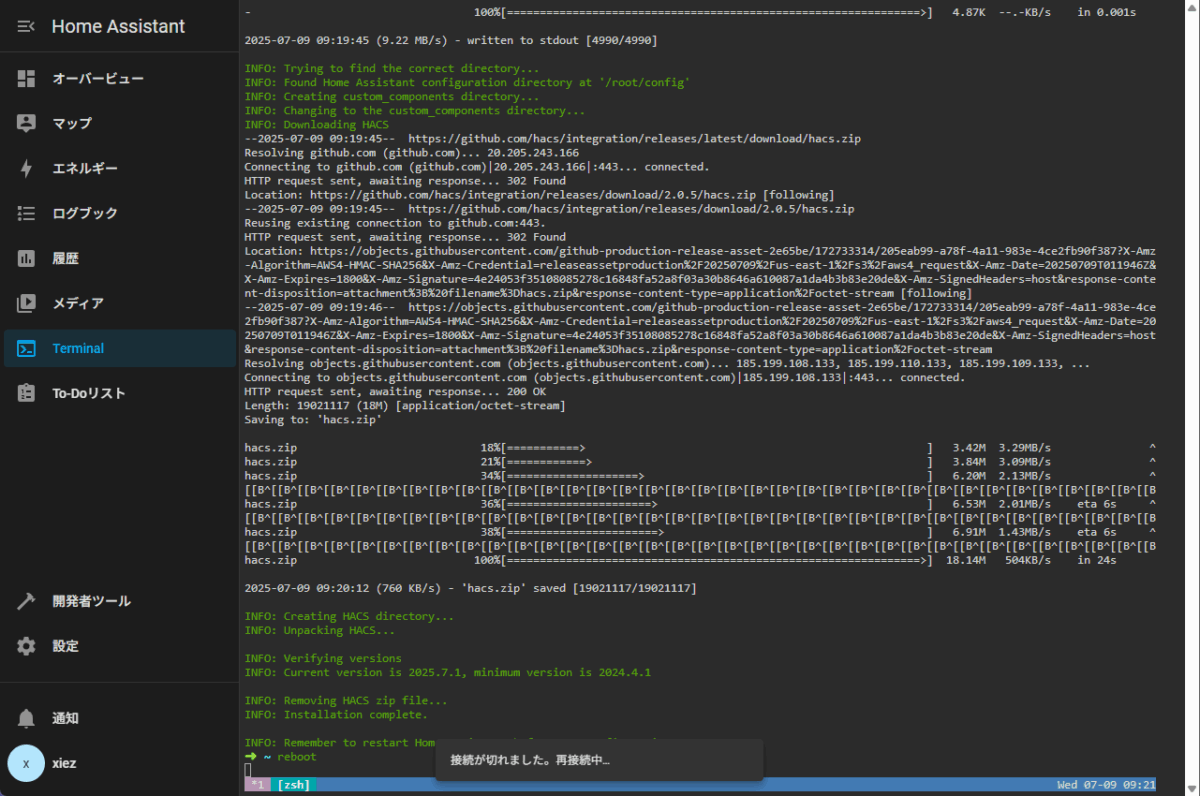Viewport: 1200px width, 796px height.
Task: Click the History chart icon
Action: coord(26,258)
